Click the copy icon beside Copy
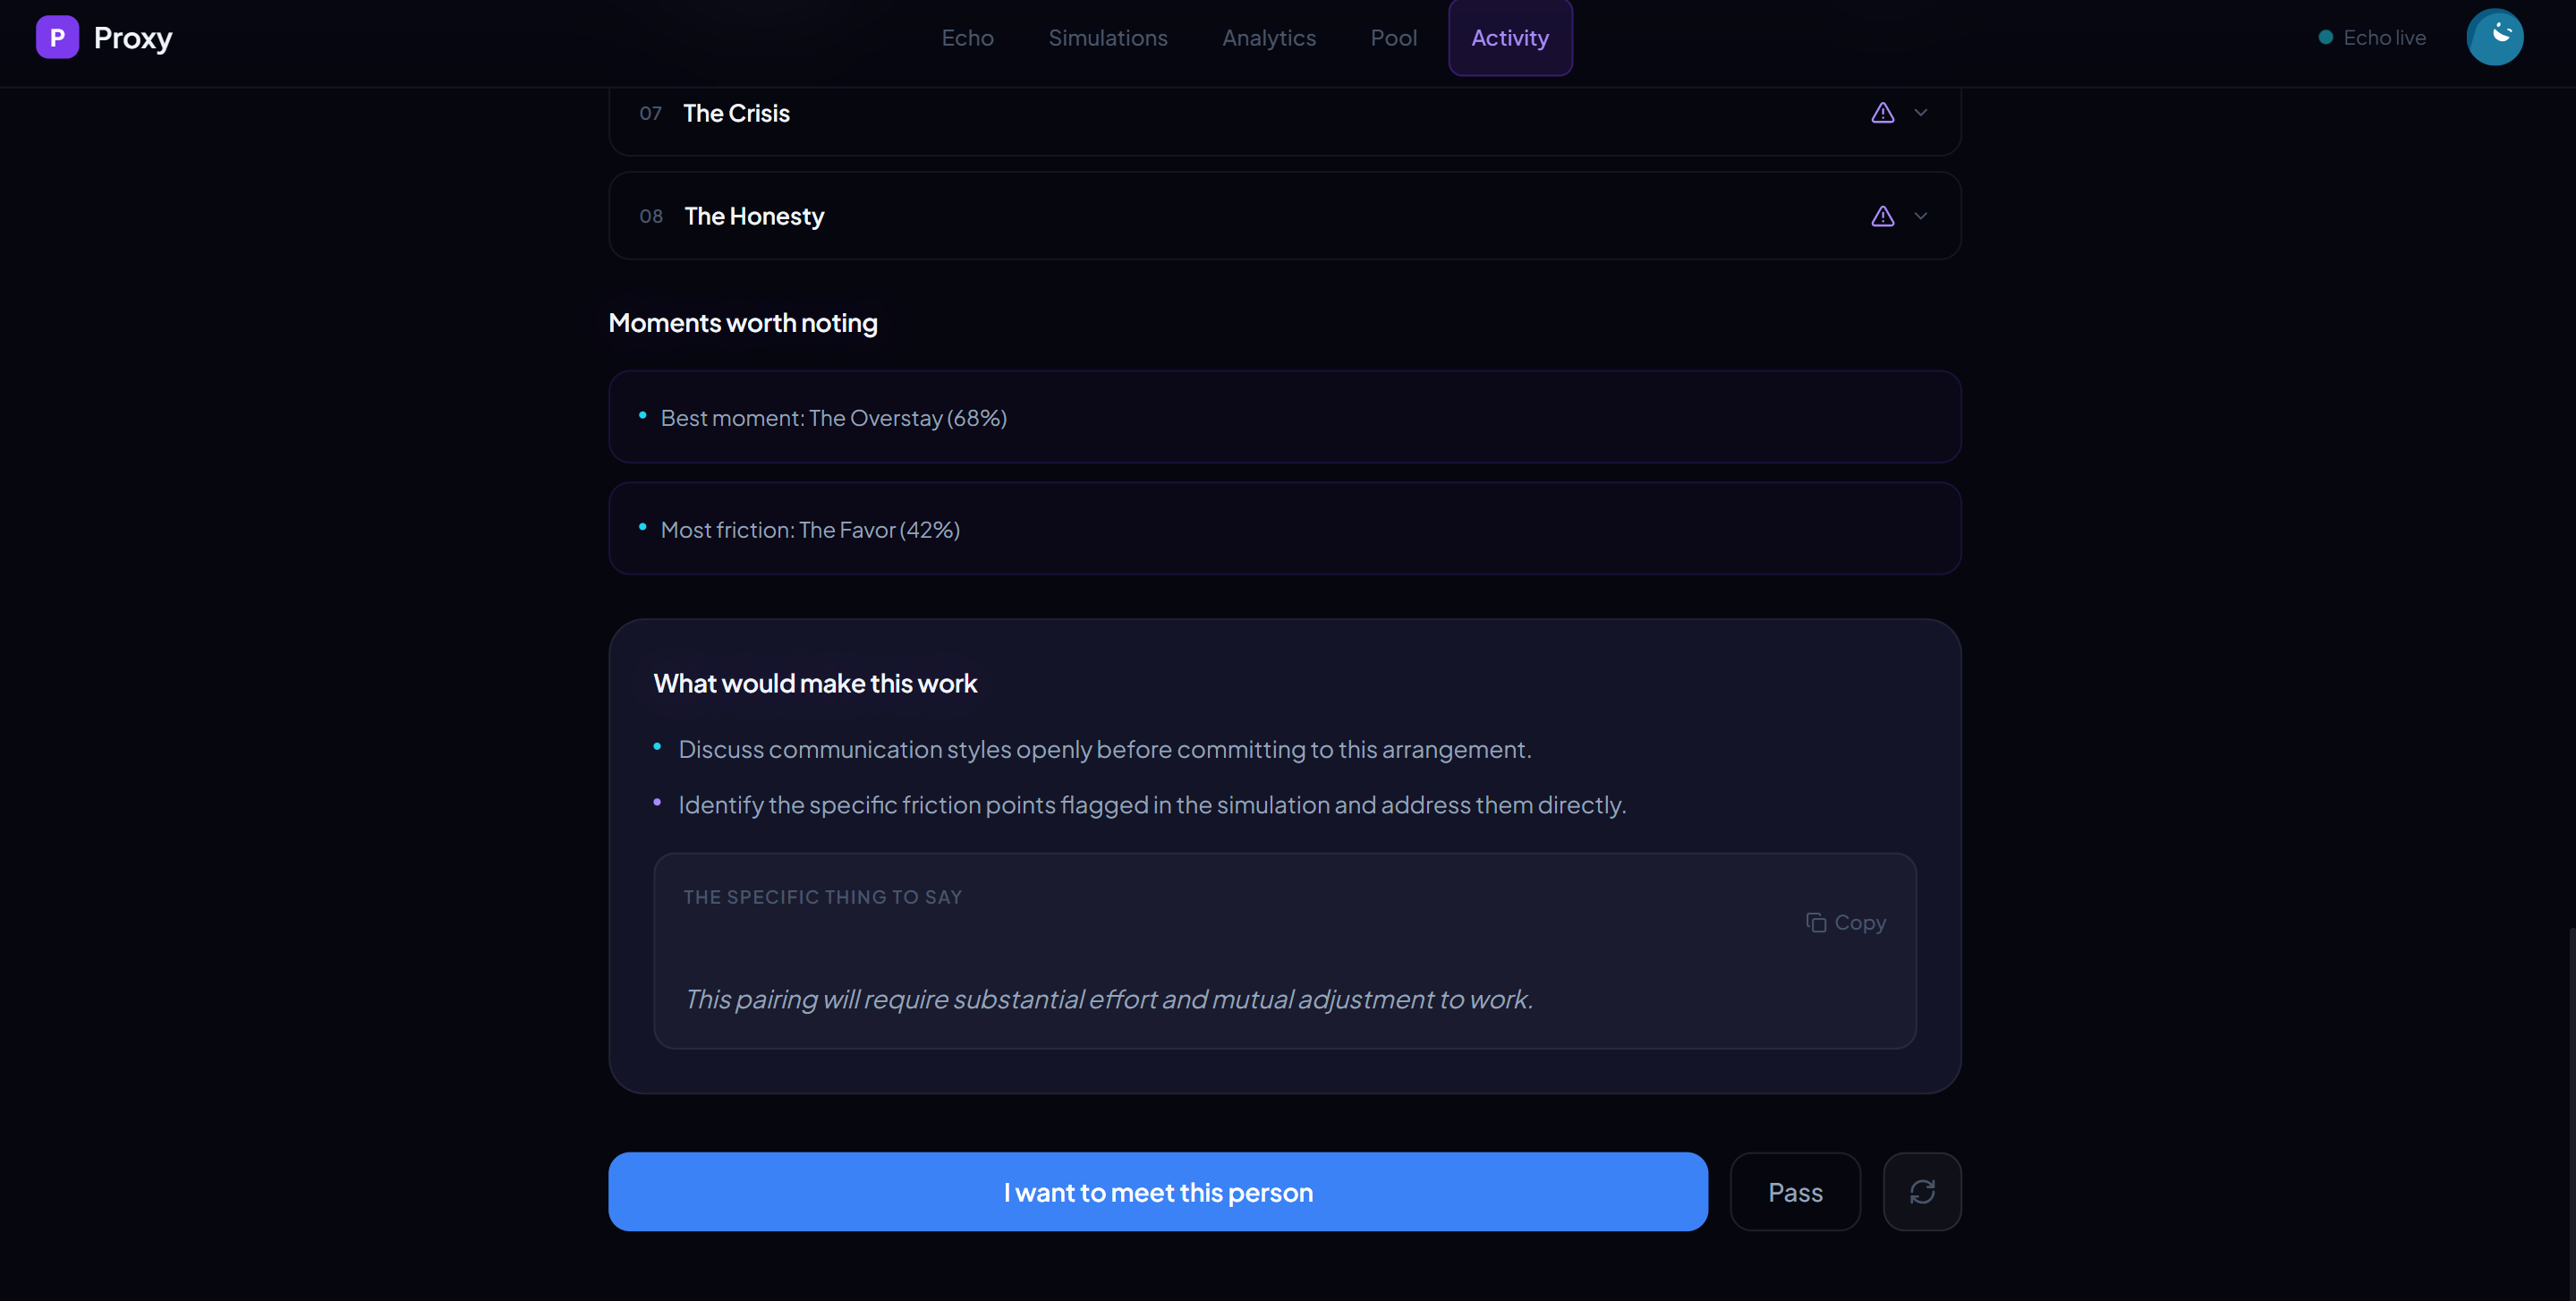The height and width of the screenshot is (1301, 2576). [1816, 922]
